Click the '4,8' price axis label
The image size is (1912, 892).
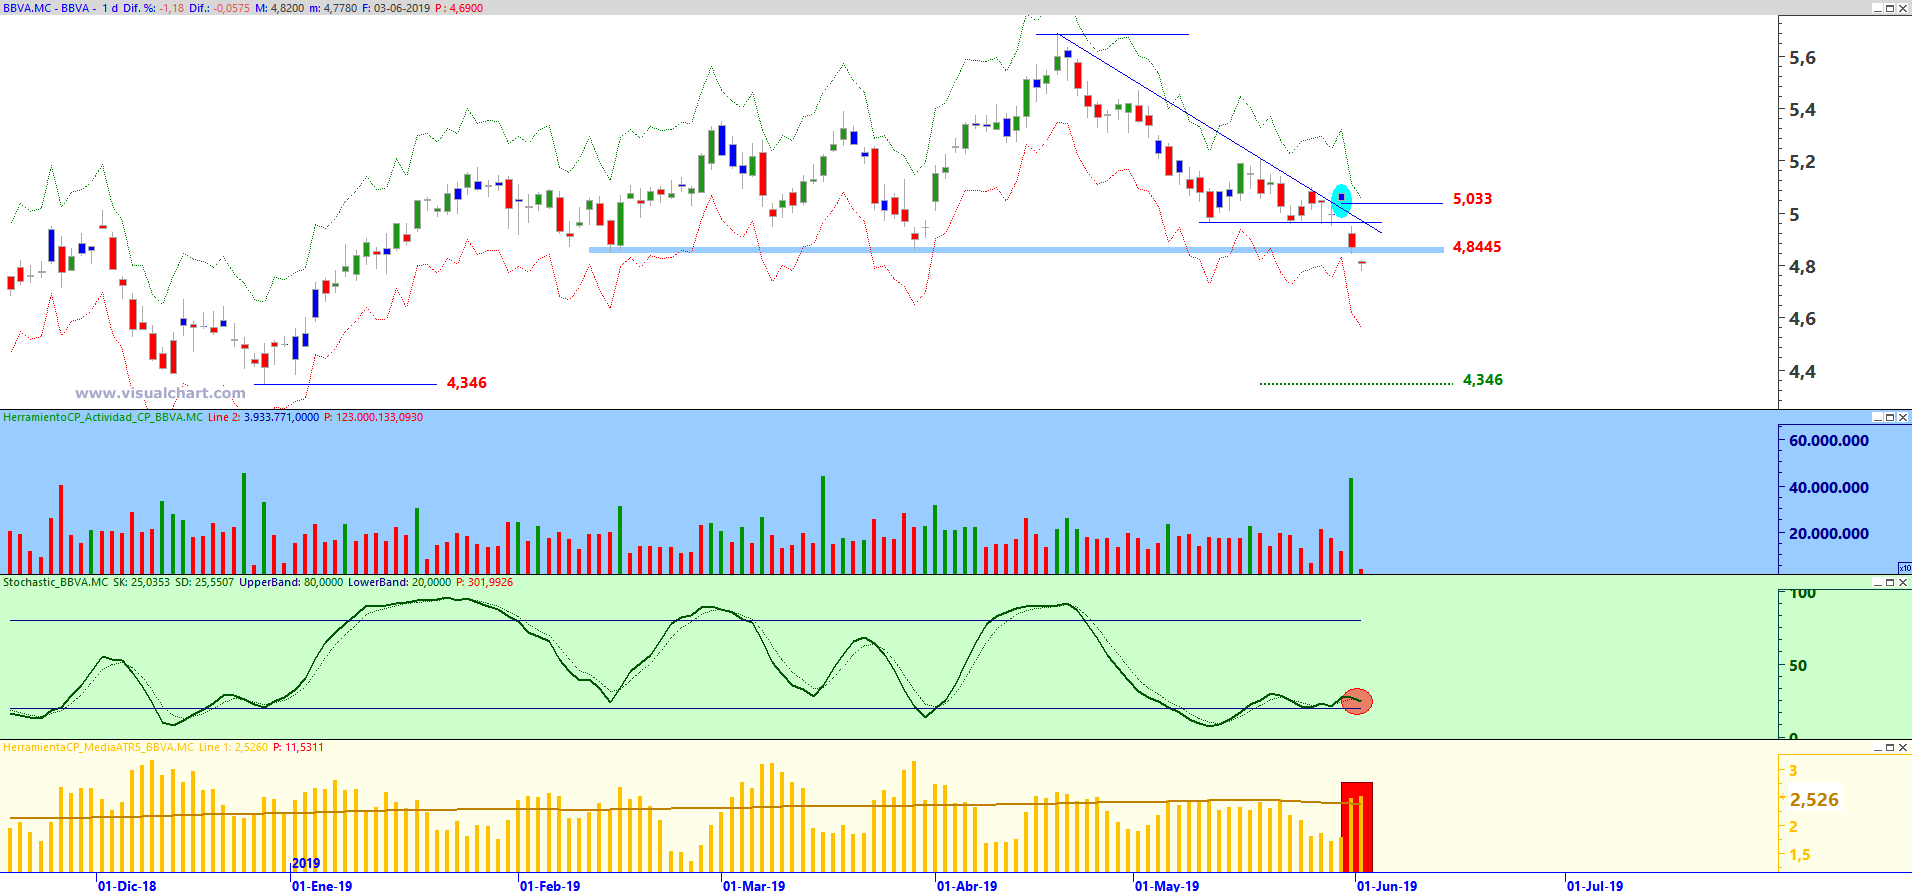click(x=1802, y=267)
